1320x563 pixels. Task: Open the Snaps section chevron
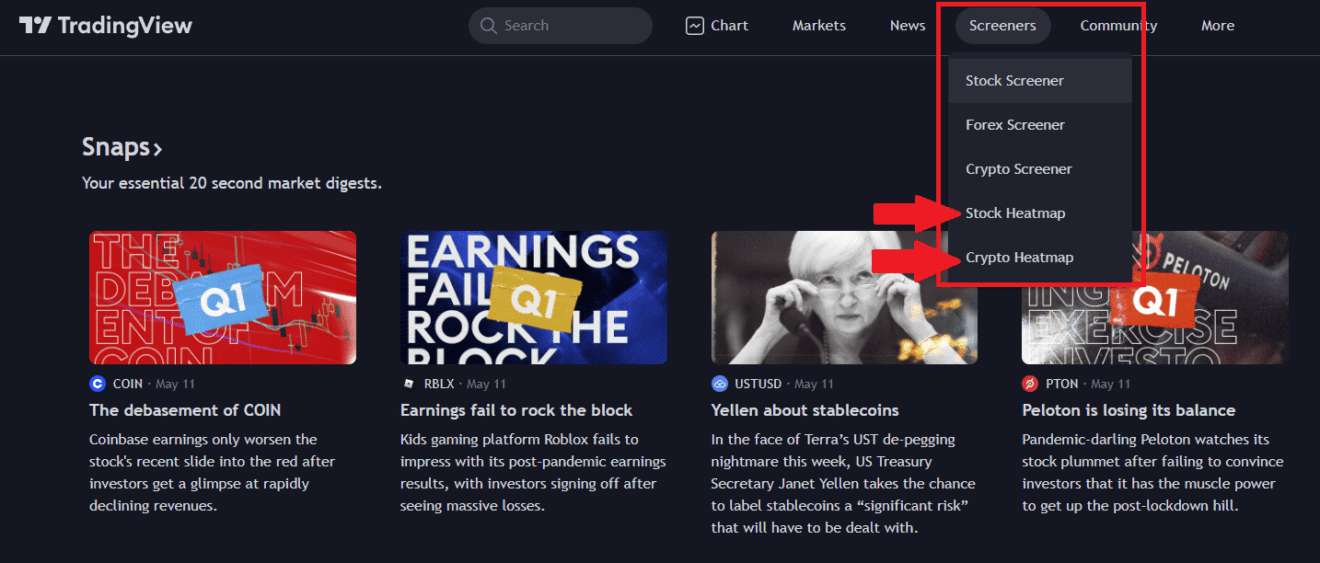[158, 150]
